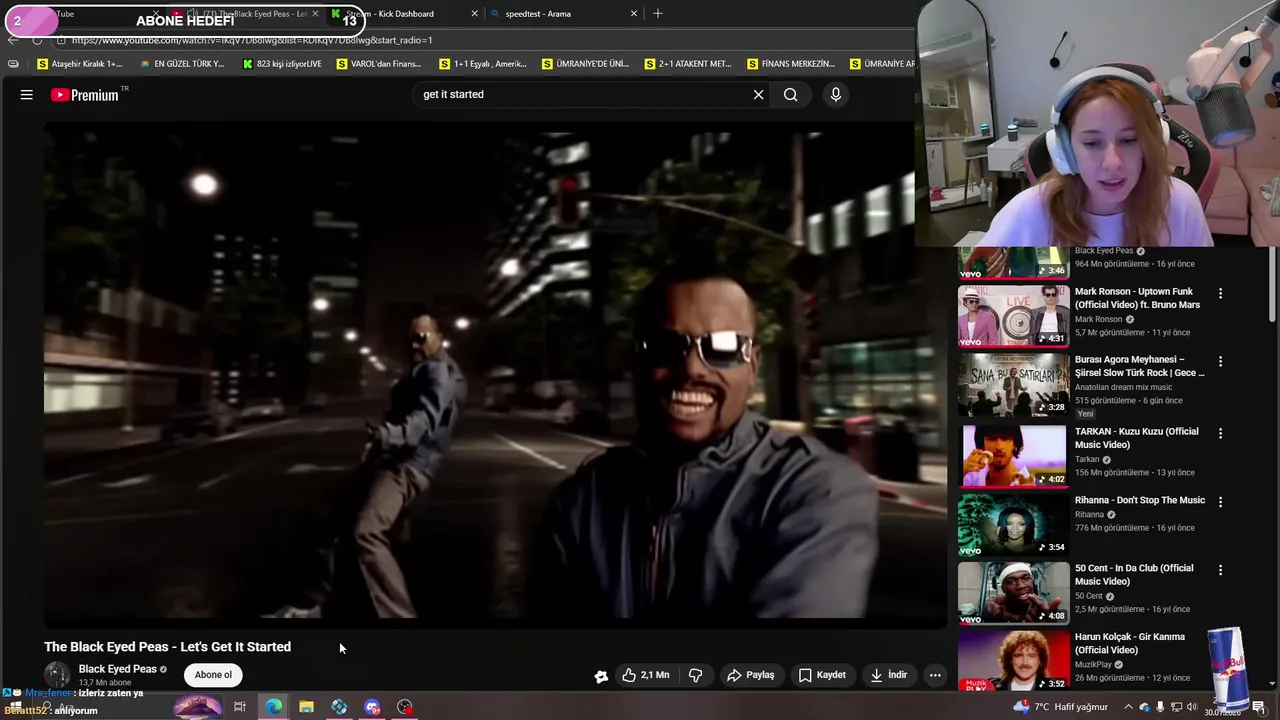Open options for Rihanna Don't Stop The Music
Viewport: 1280px width, 720px height.
[x=1220, y=501]
